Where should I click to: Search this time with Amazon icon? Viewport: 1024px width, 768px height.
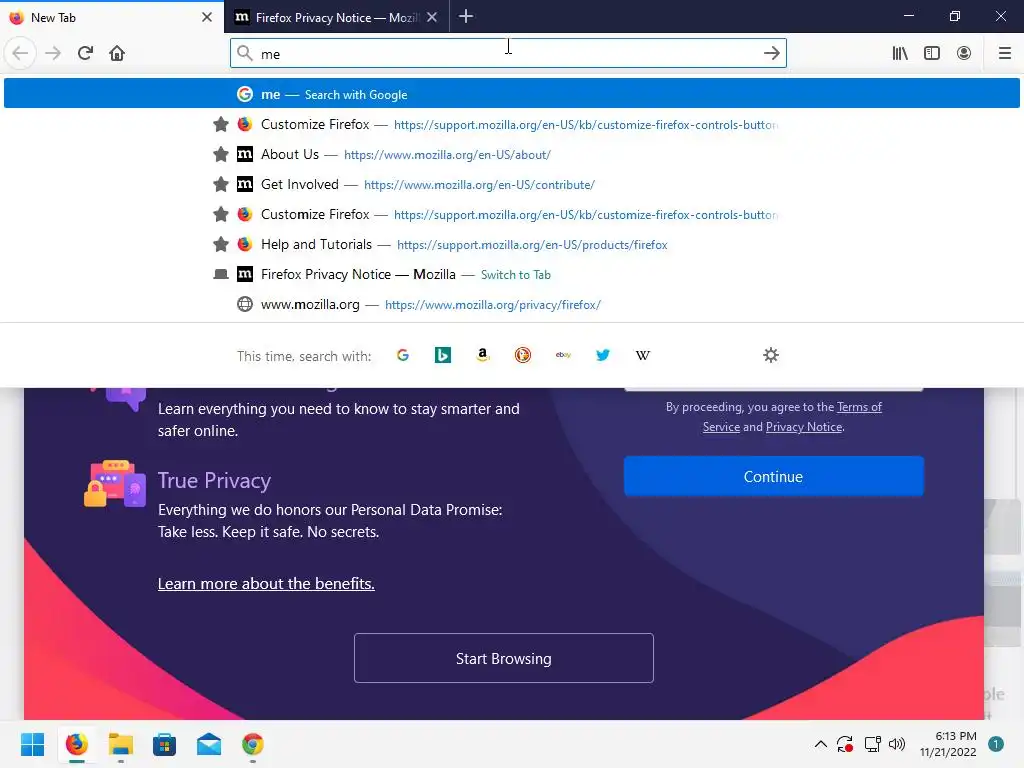point(483,355)
